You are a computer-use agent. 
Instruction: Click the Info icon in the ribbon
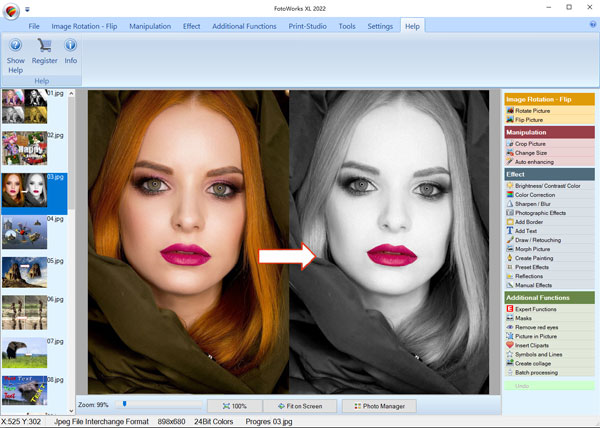point(70,45)
